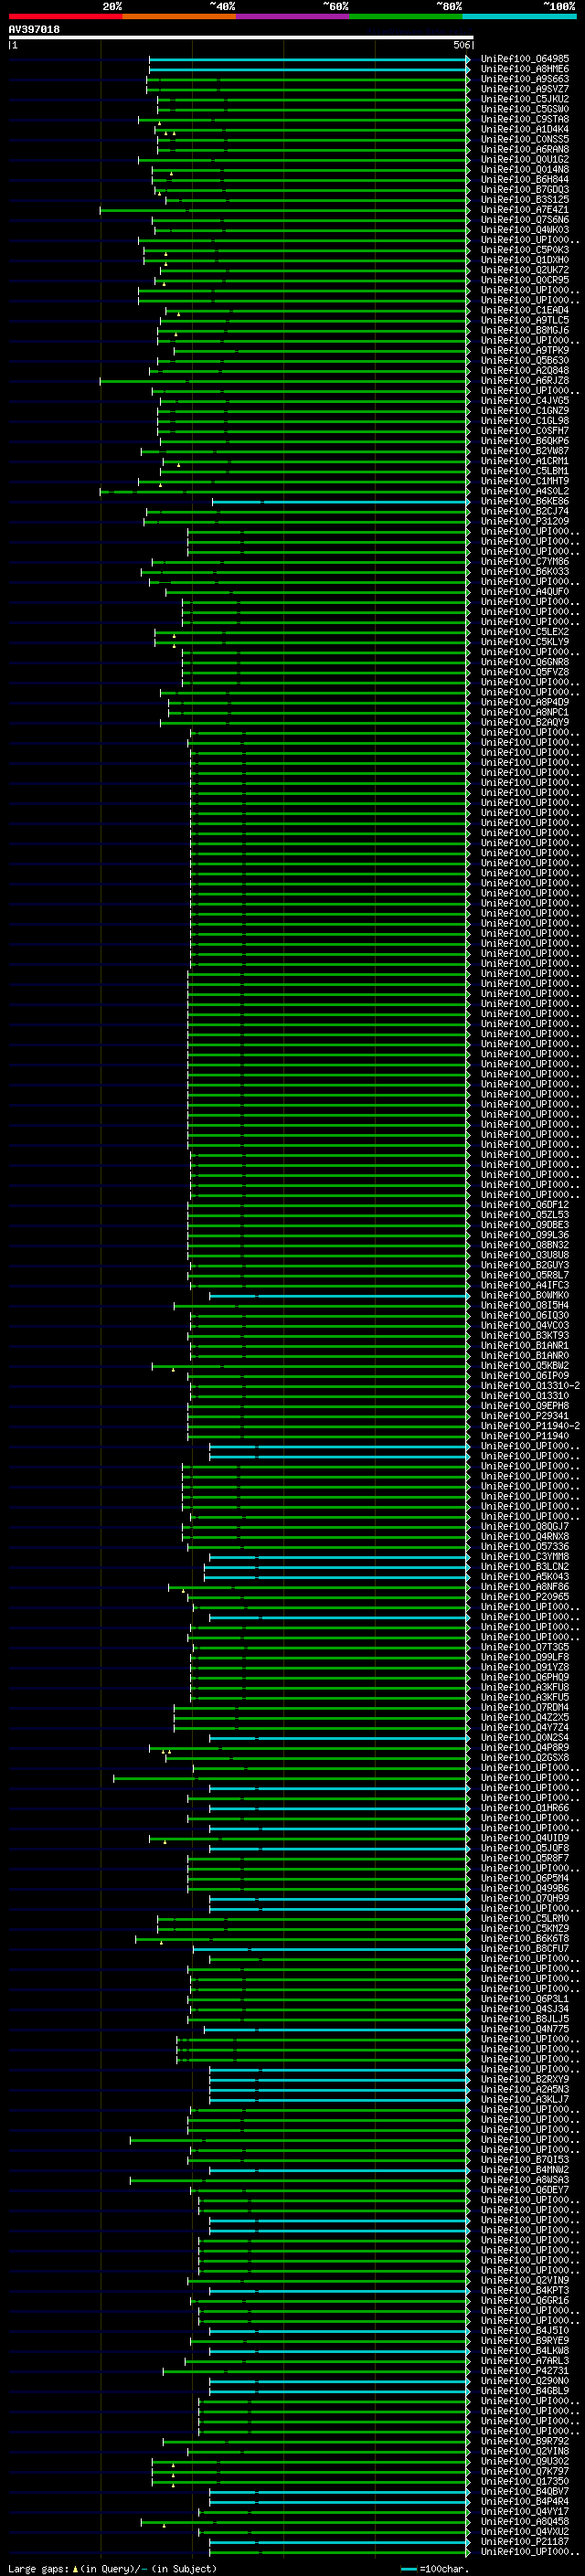
Task: Select hit label UniRef100_B4J5I0
Action: coord(525,2331)
